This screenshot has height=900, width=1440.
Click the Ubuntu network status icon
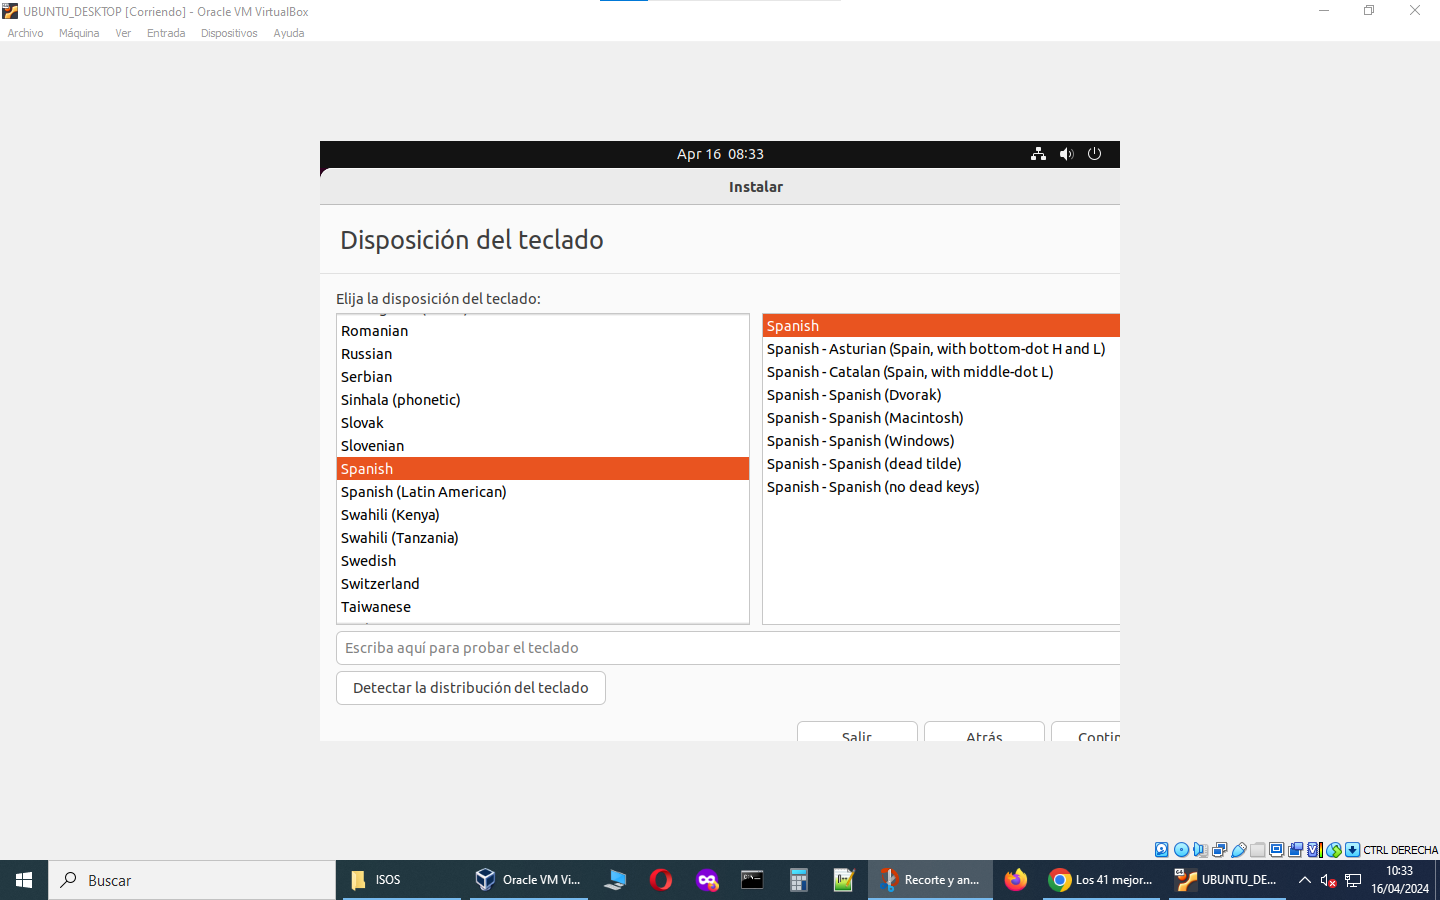point(1038,154)
